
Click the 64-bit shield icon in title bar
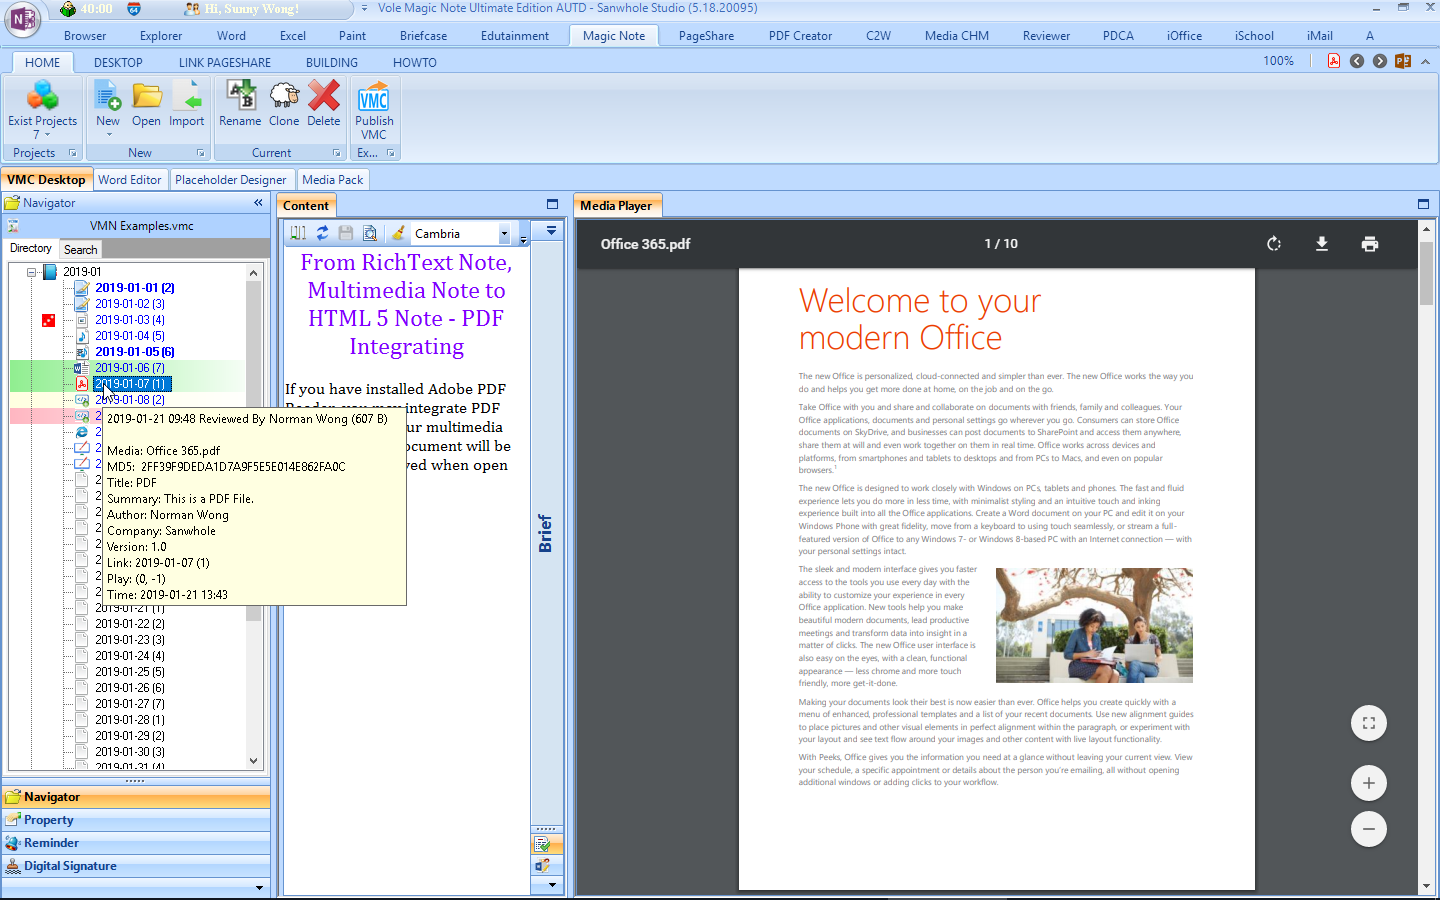[134, 9]
